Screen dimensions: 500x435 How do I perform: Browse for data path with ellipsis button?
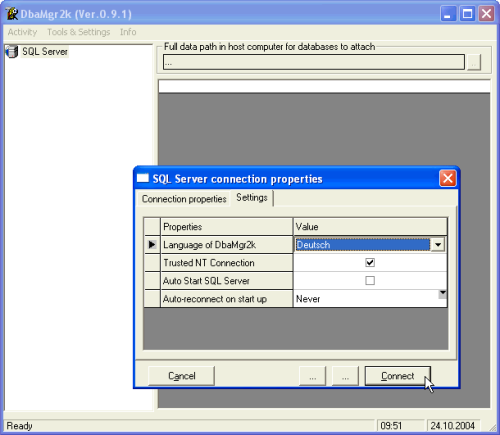pos(474,62)
